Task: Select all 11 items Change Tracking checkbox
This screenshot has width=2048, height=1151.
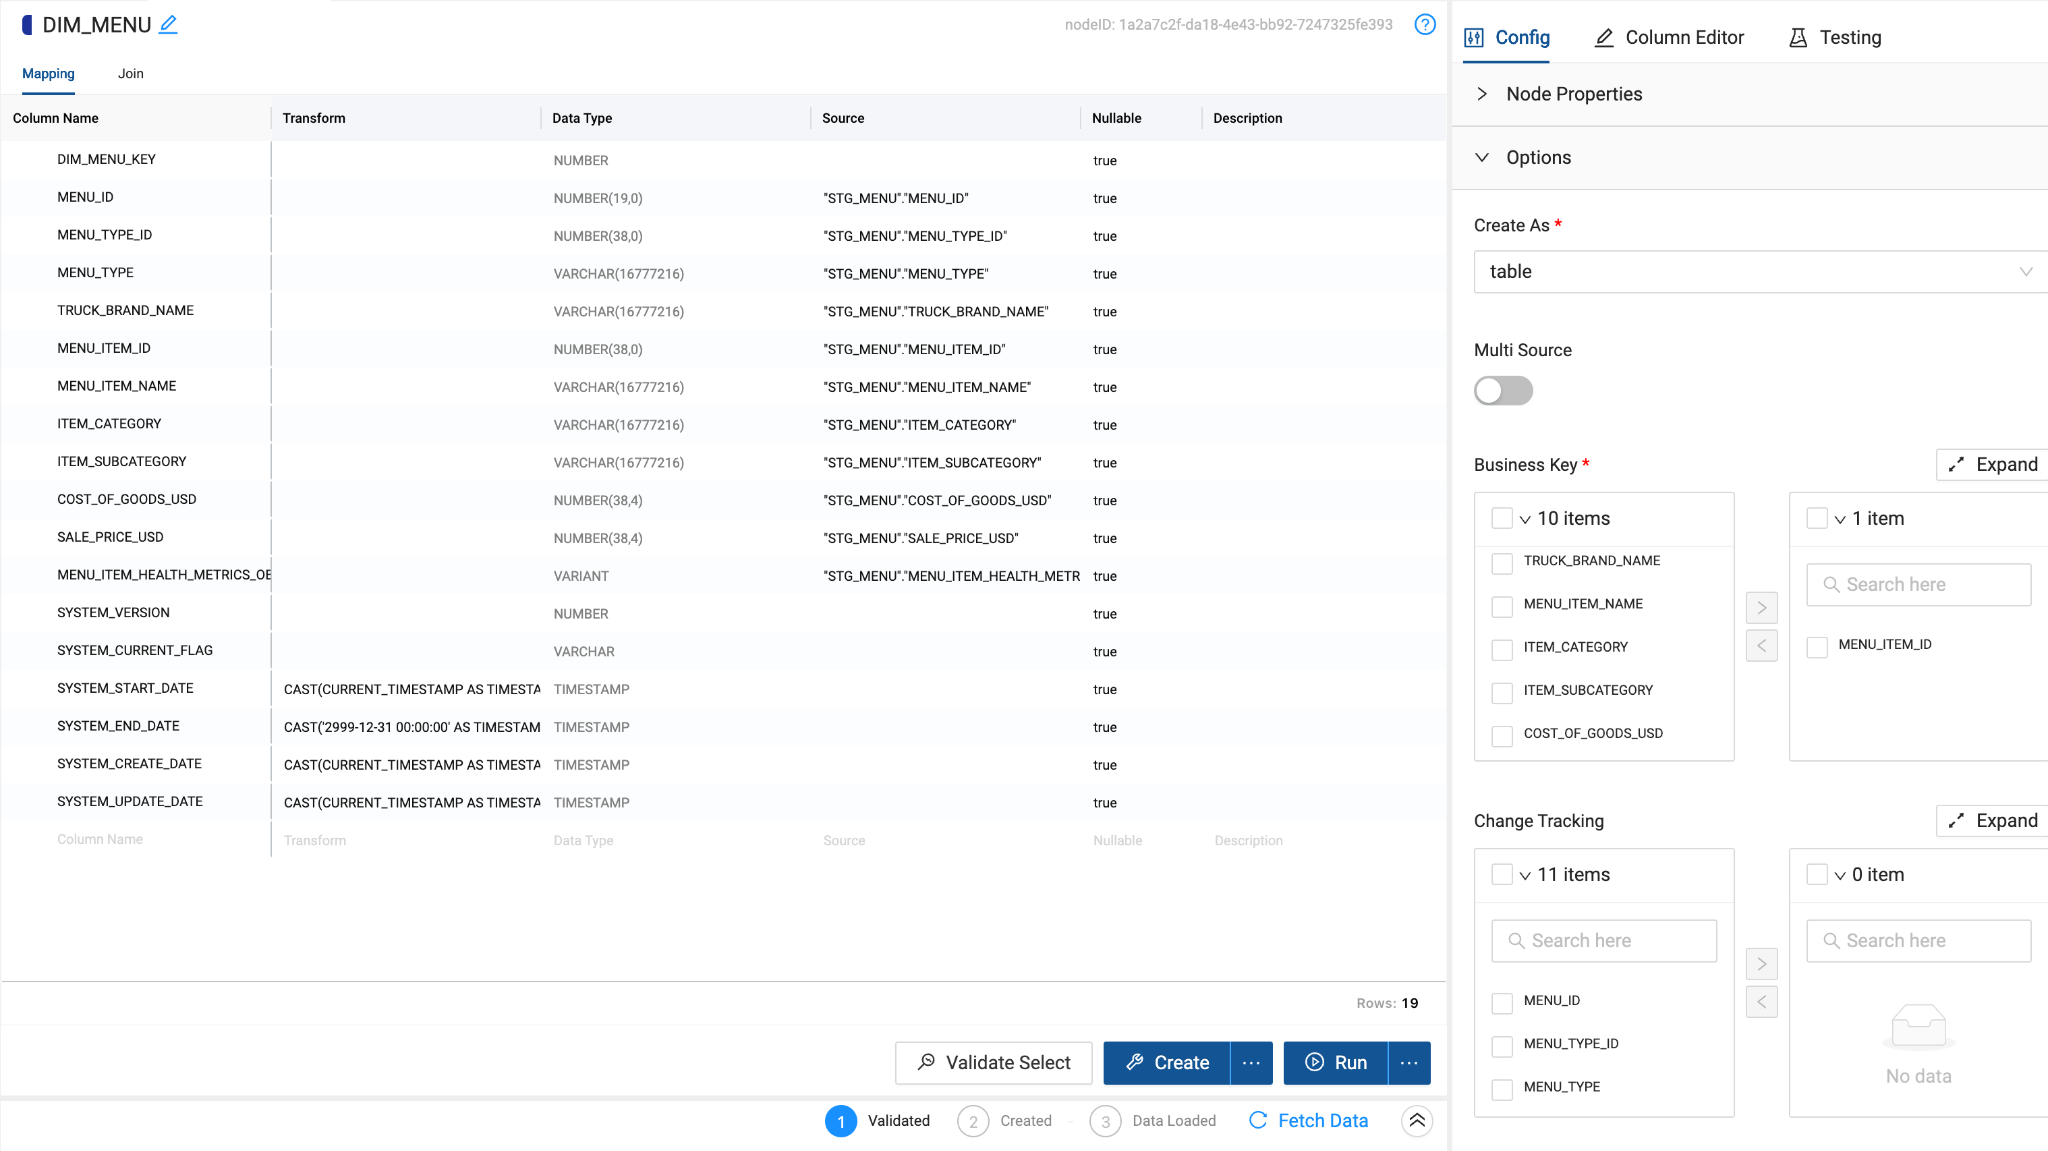Action: click(x=1502, y=874)
